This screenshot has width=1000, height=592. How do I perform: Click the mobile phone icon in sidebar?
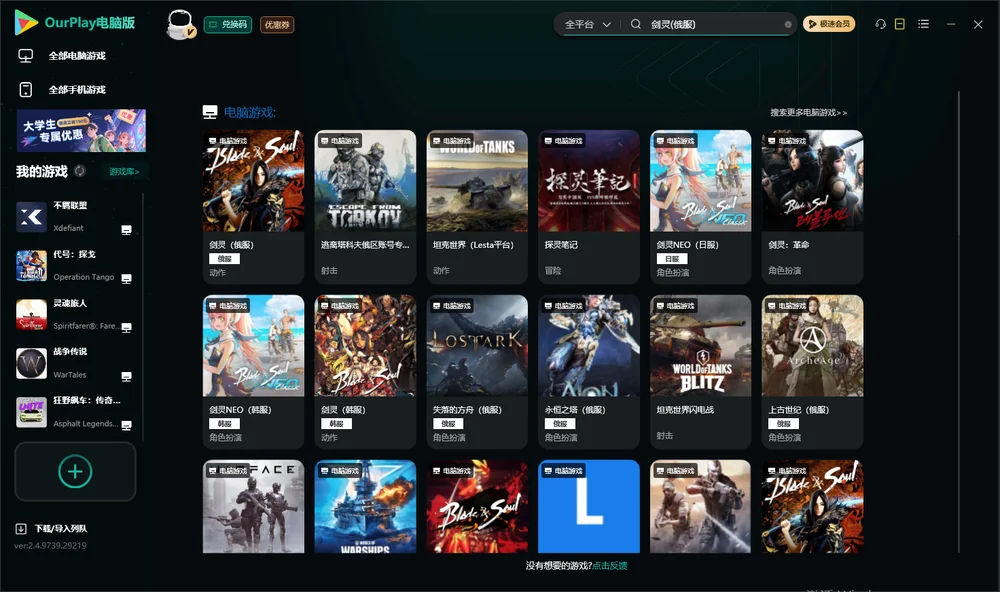(x=26, y=89)
